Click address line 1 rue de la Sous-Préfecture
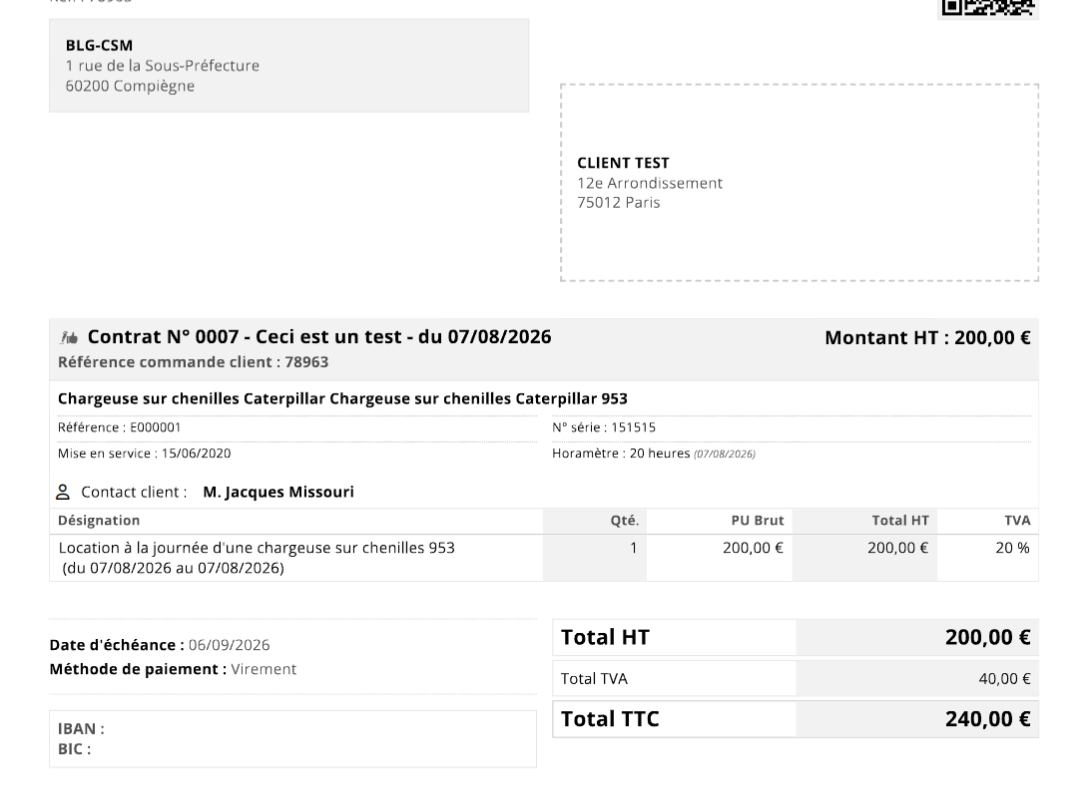 (x=163, y=66)
